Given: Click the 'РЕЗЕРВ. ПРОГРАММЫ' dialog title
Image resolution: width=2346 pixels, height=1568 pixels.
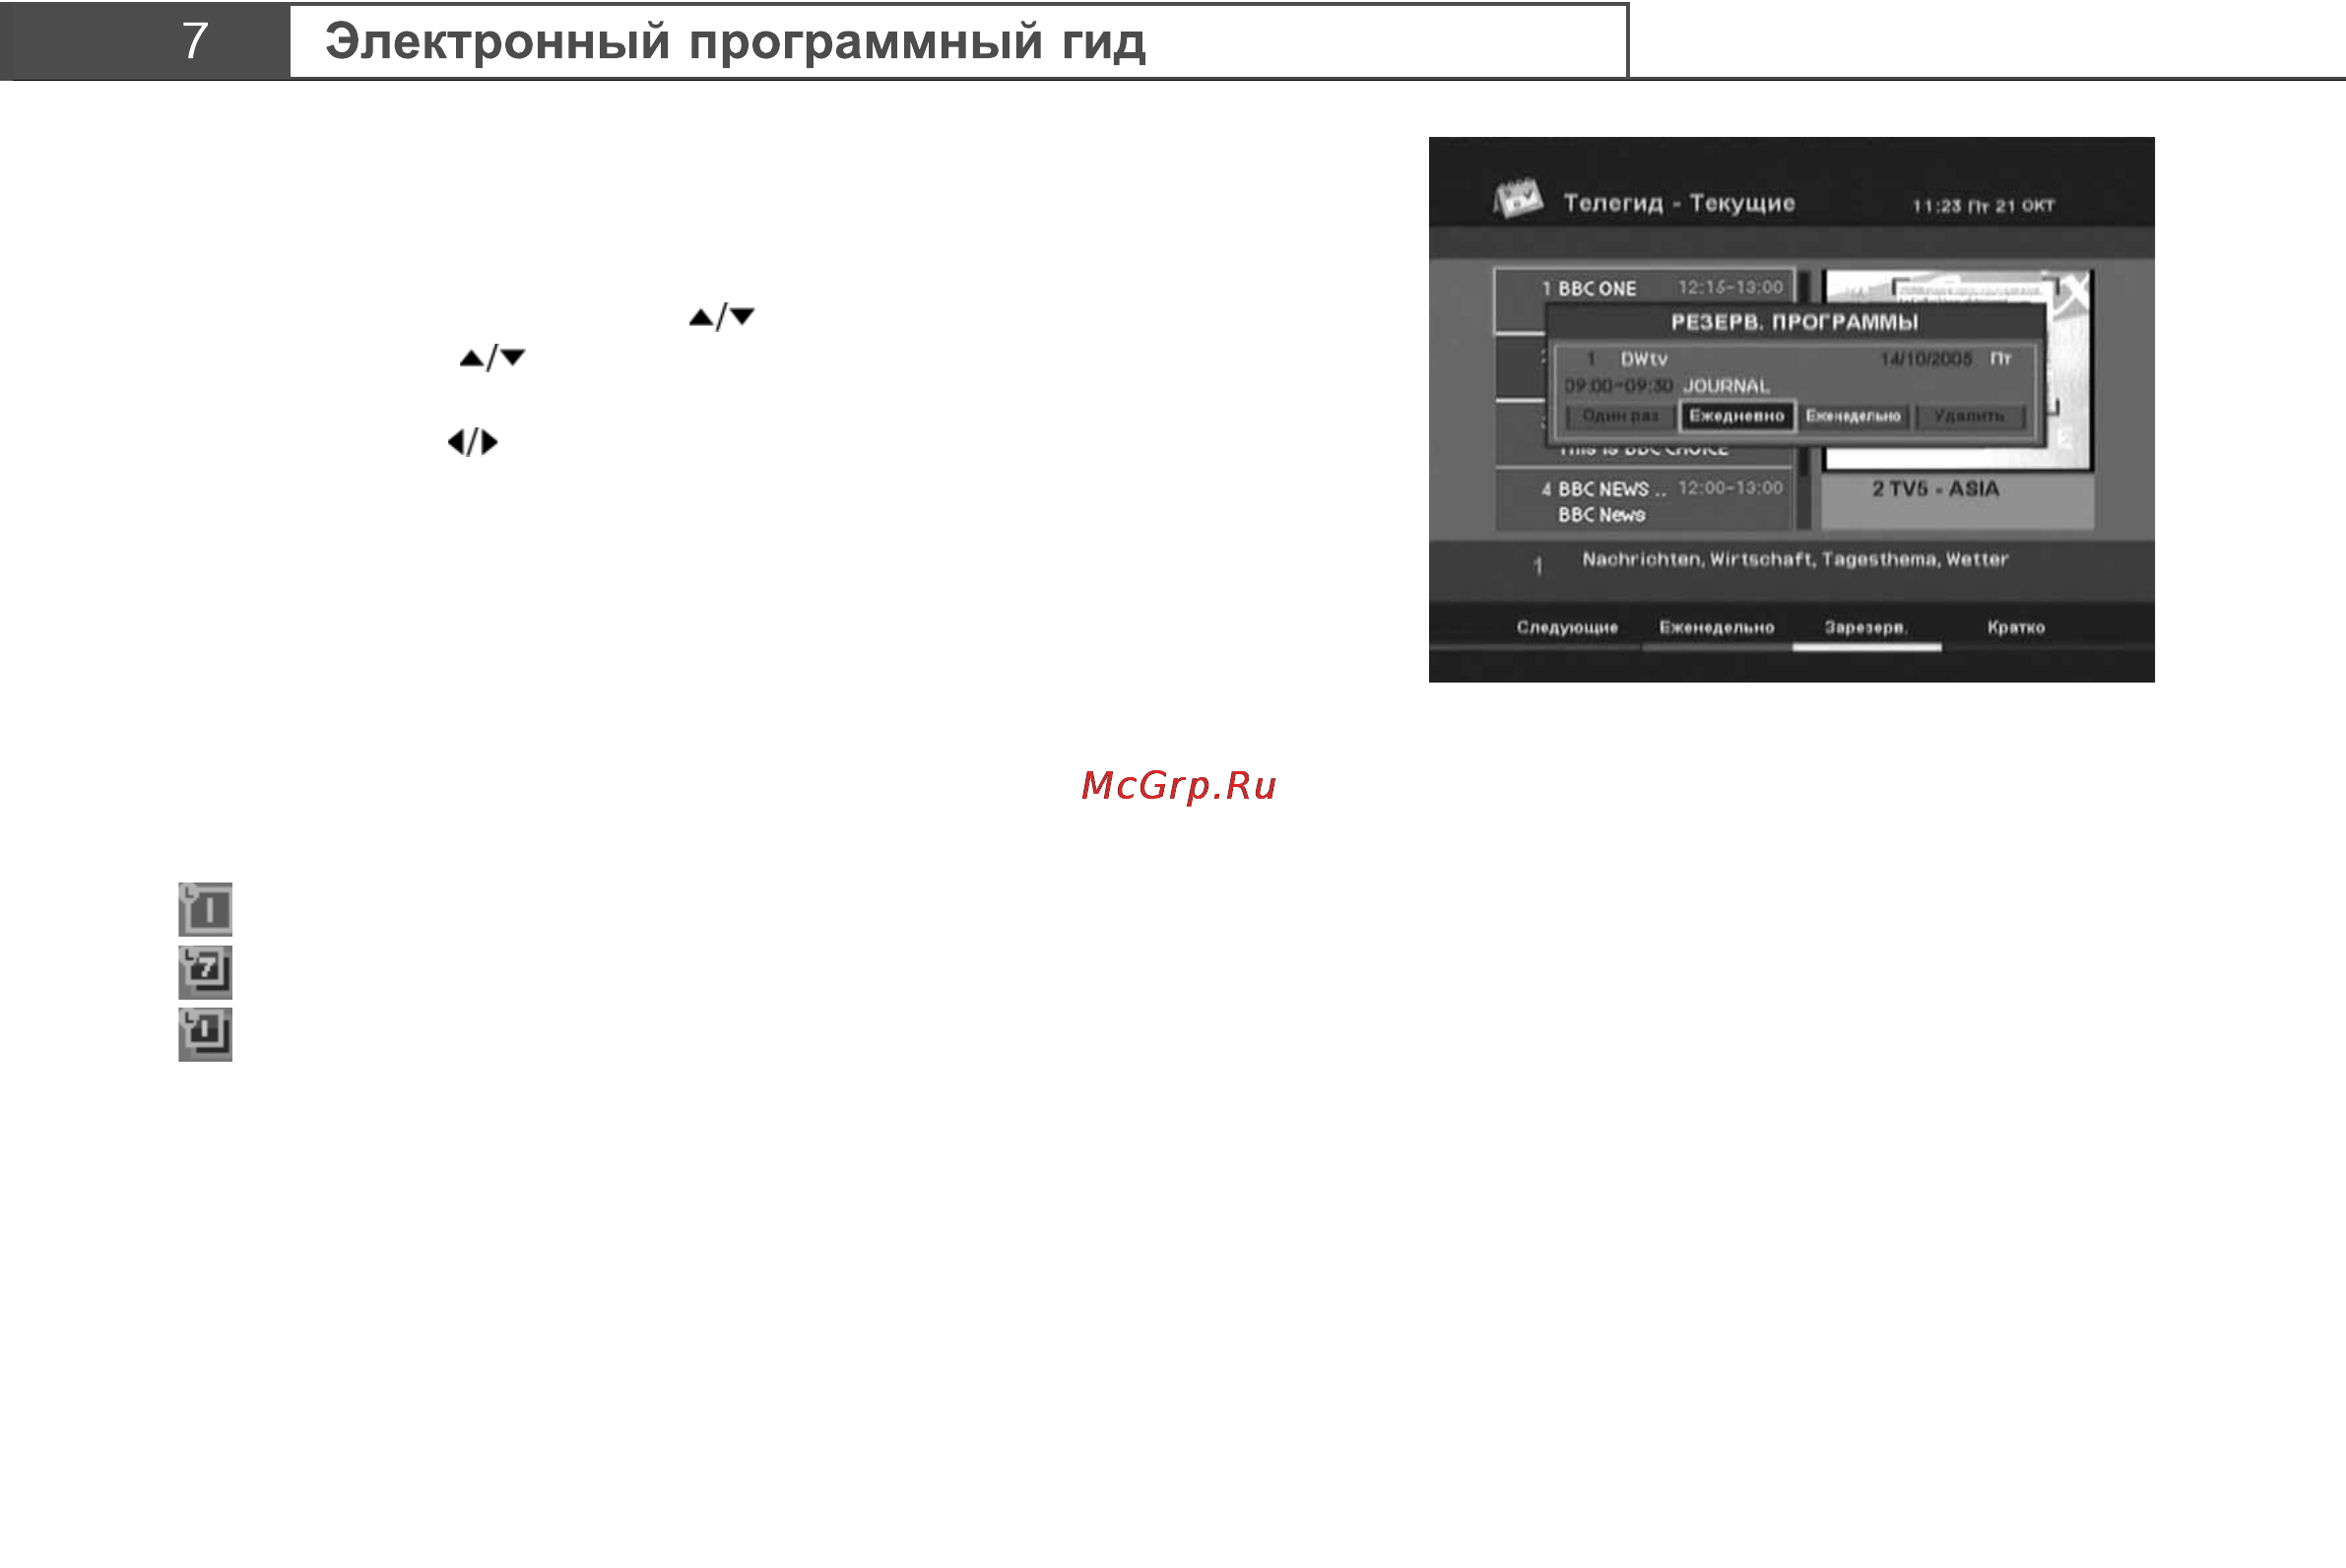Looking at the screenshot, I should (x=1794, y=322).
